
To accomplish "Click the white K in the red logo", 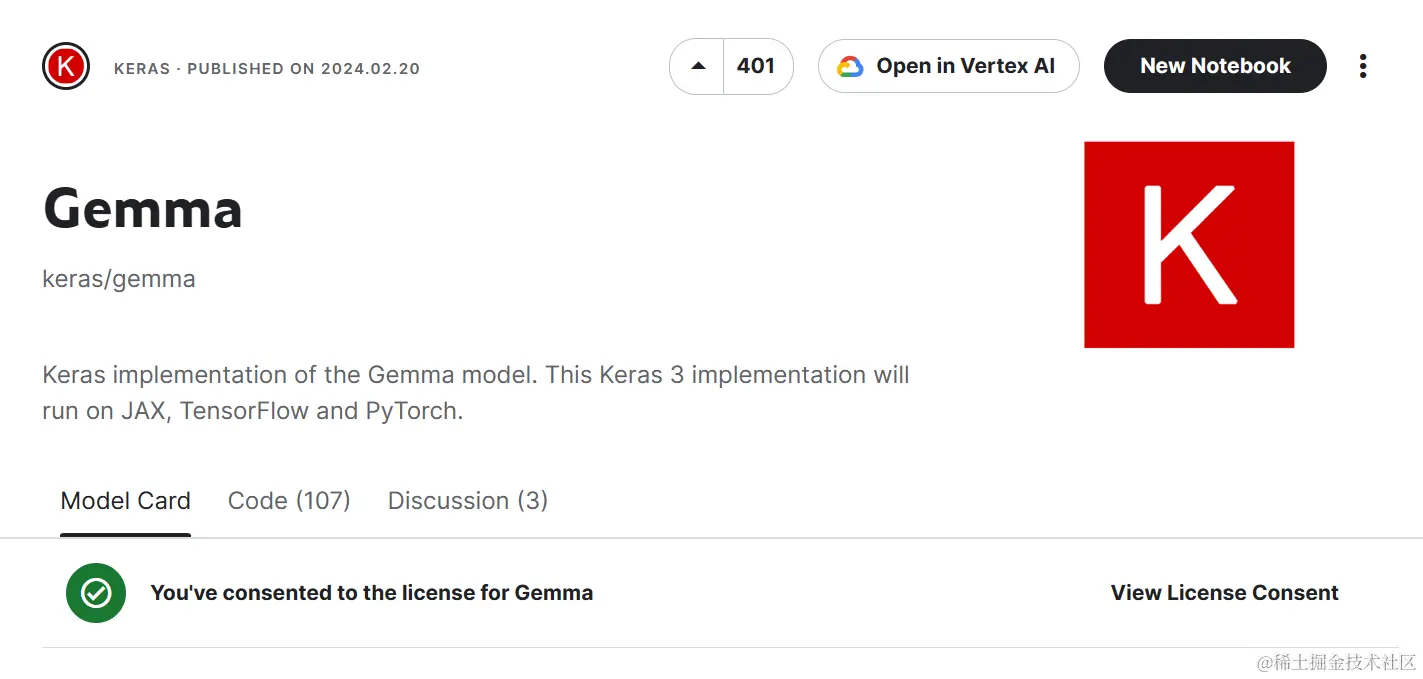I will (1189, 244).
